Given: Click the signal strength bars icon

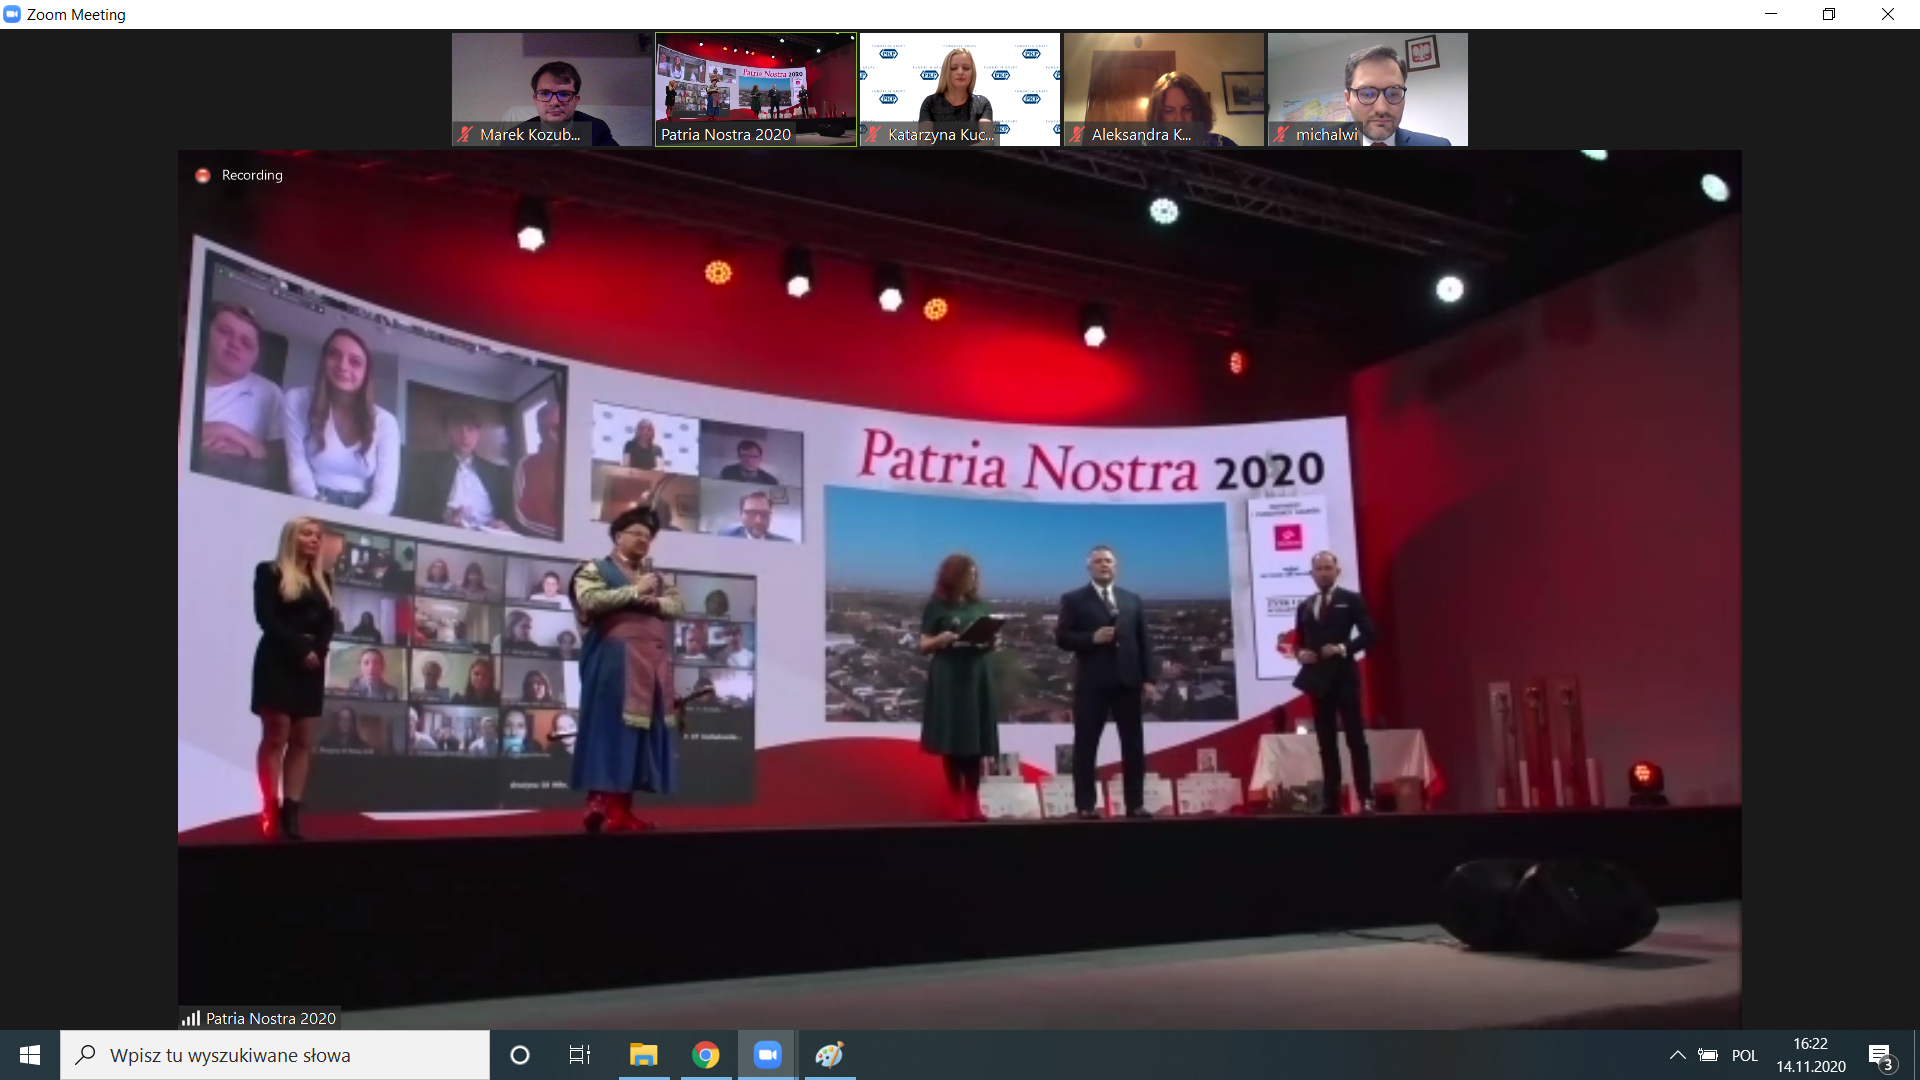Looking at the screenshot, I should point(190,1018).
